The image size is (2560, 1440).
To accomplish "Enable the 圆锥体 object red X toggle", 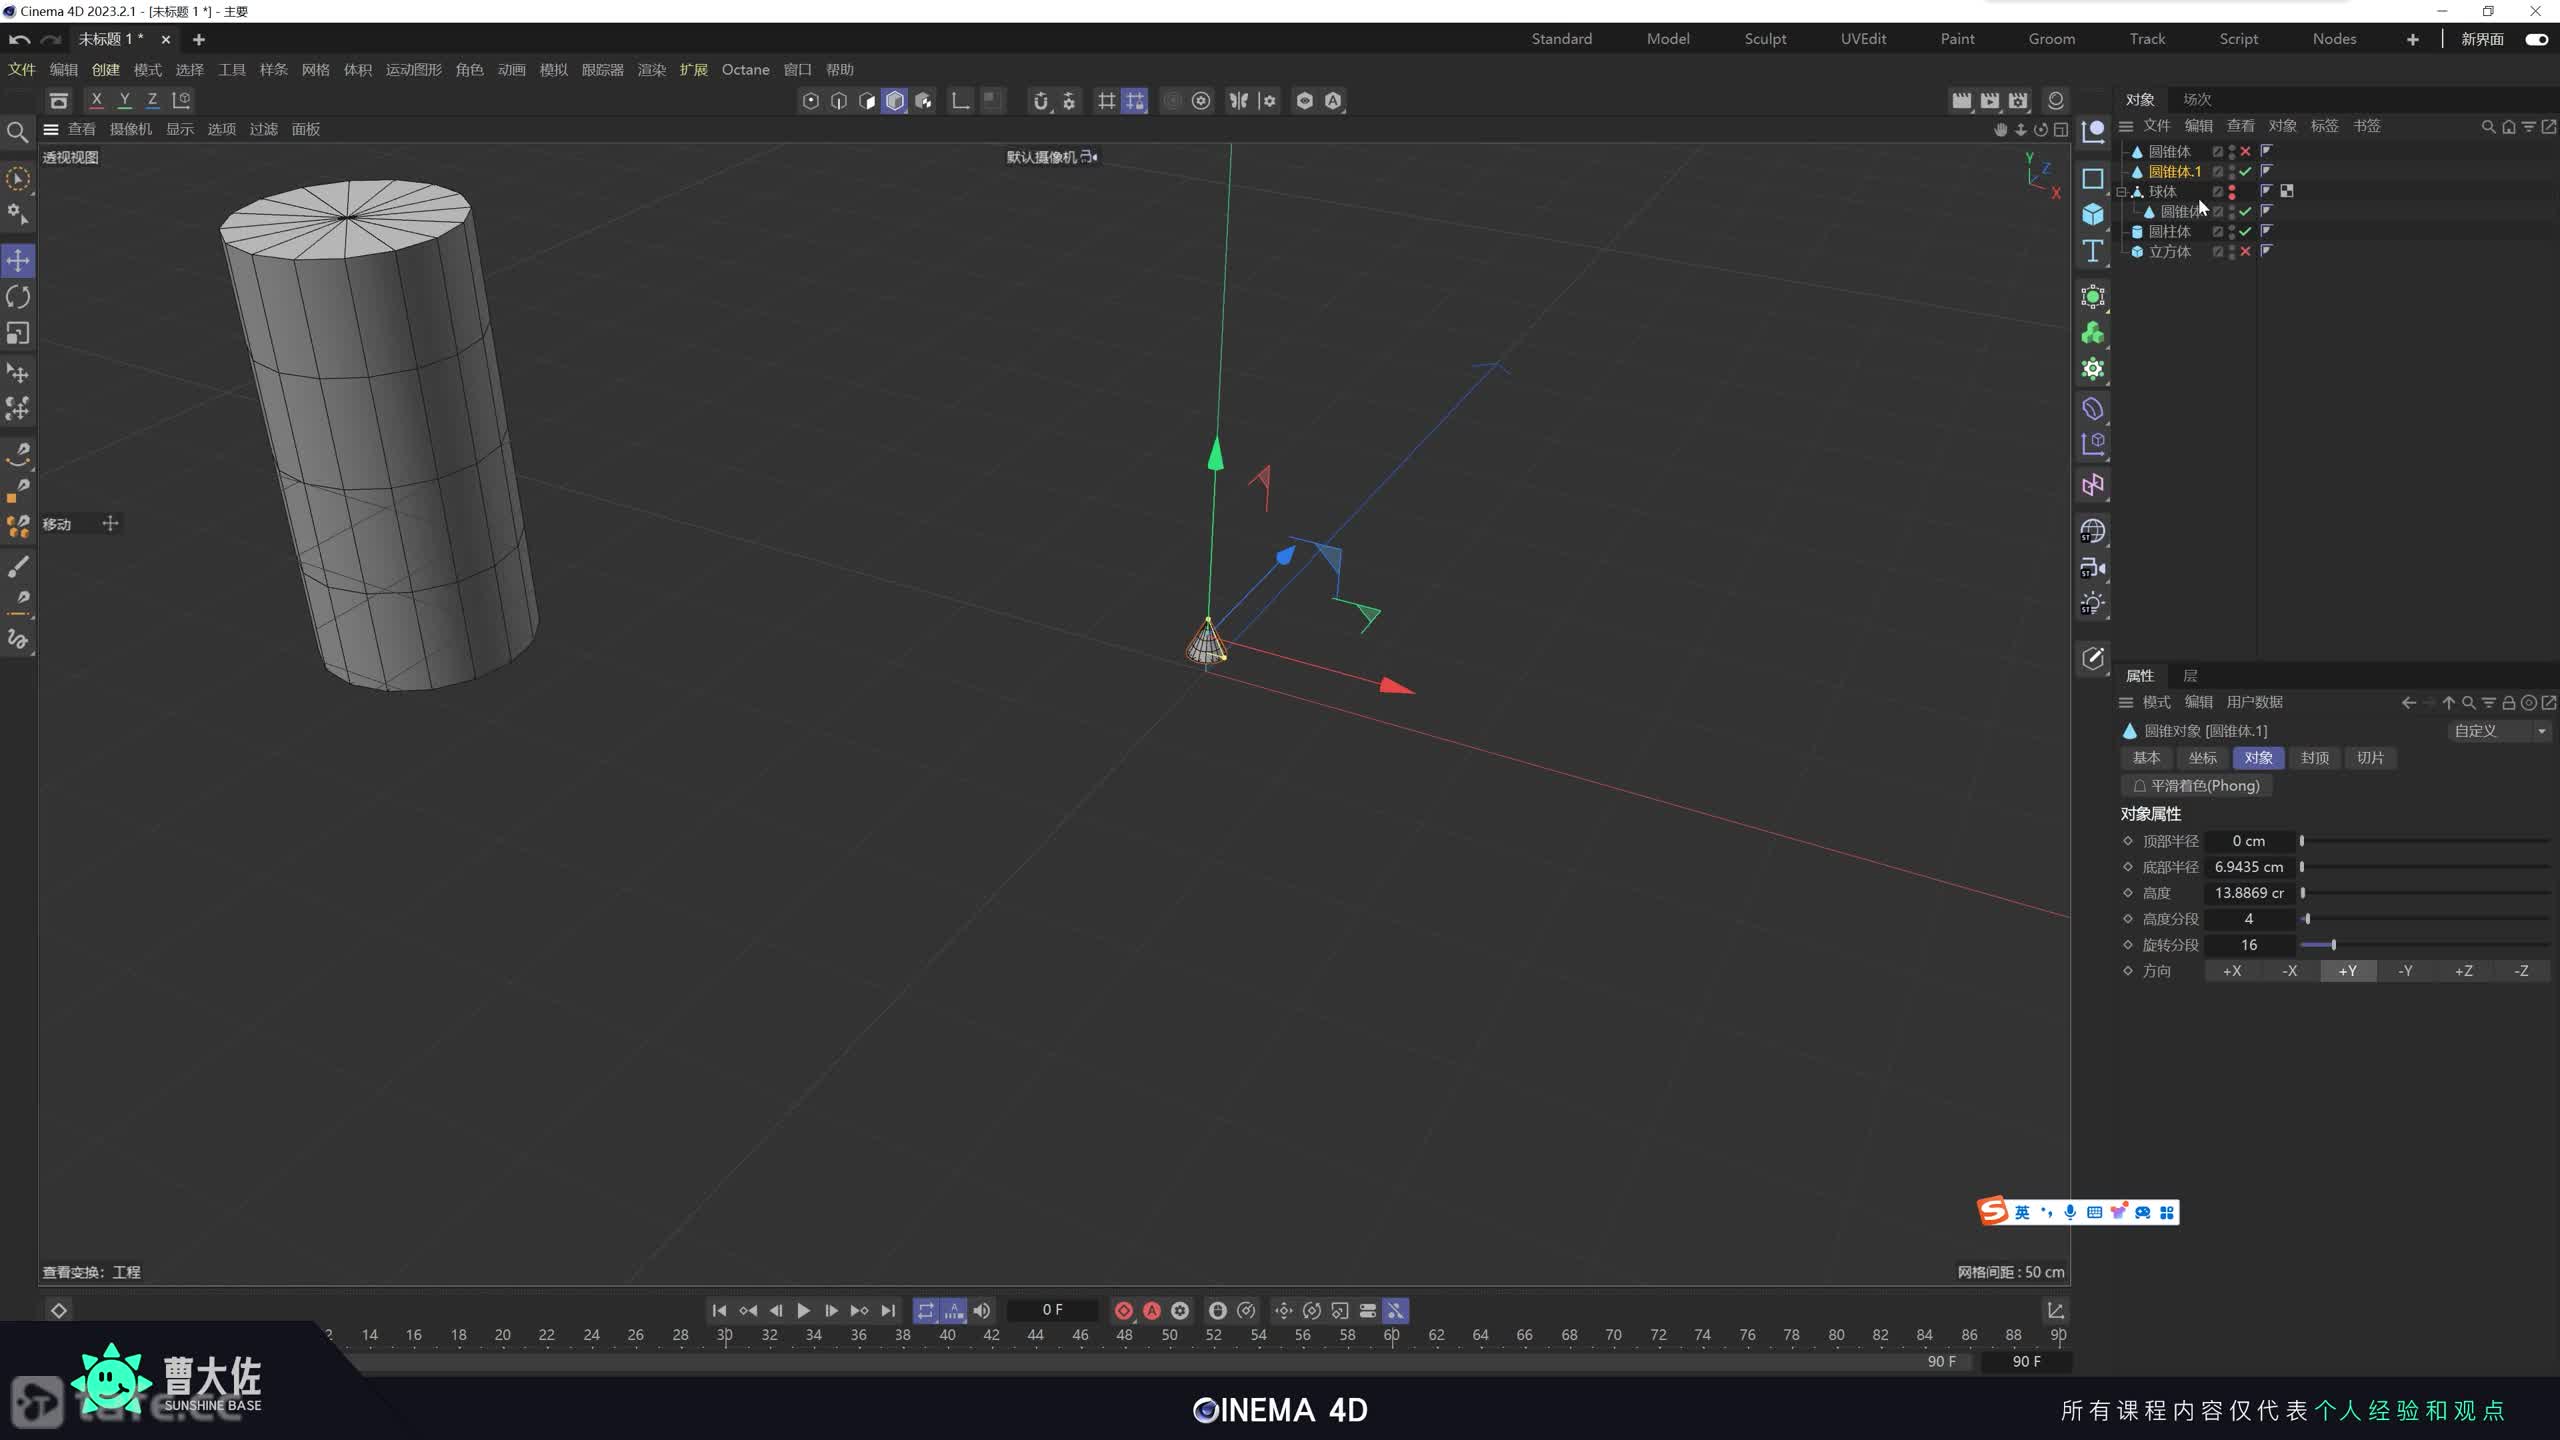I will (2246, 151).
